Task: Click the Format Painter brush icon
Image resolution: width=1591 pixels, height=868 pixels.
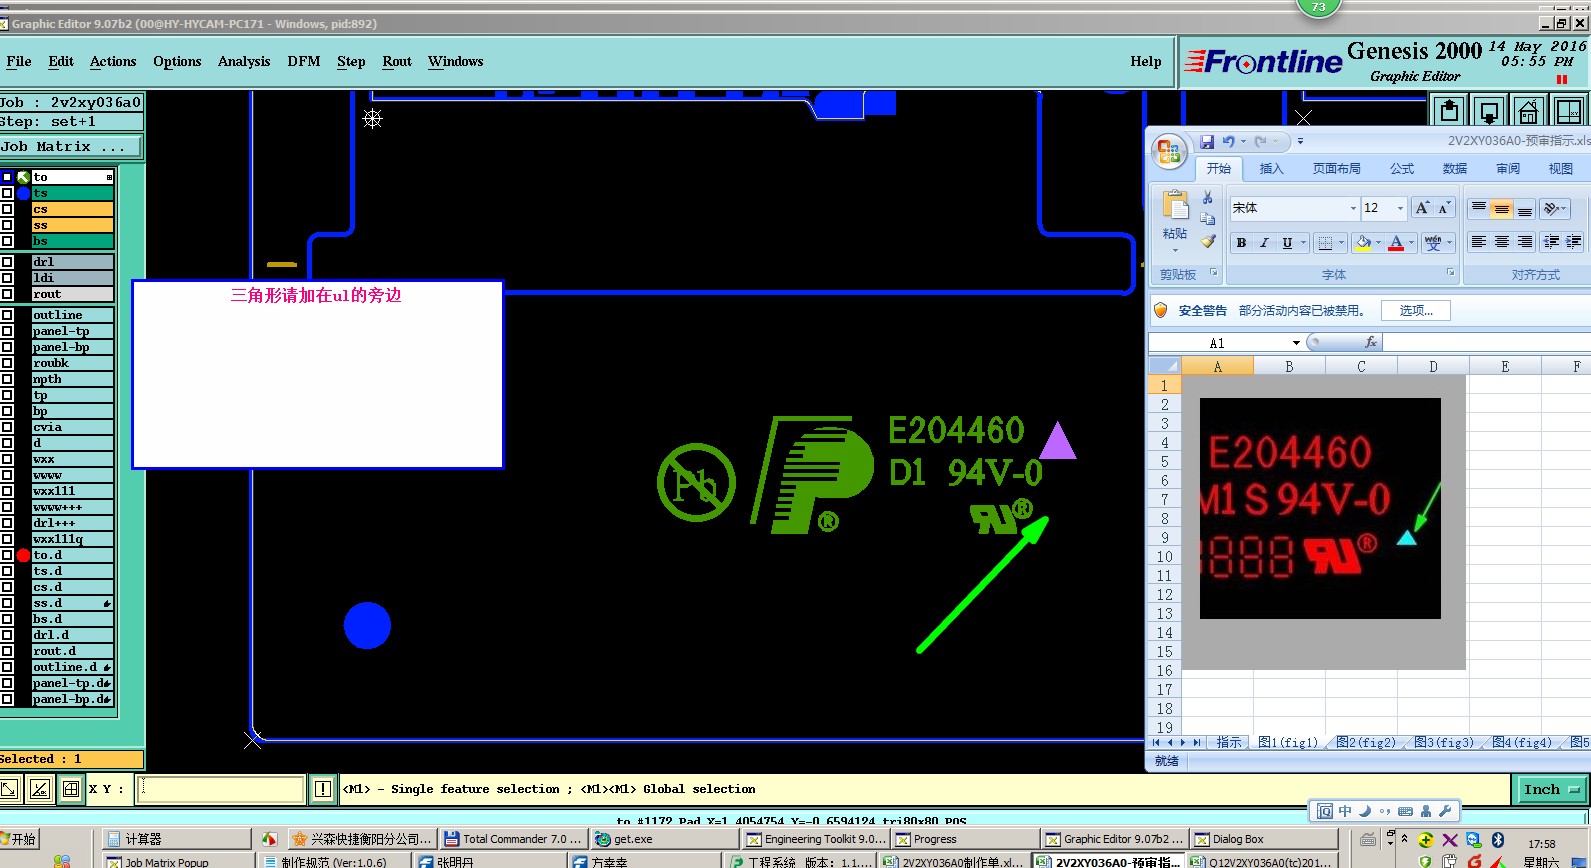Action: pos(1208,241)
